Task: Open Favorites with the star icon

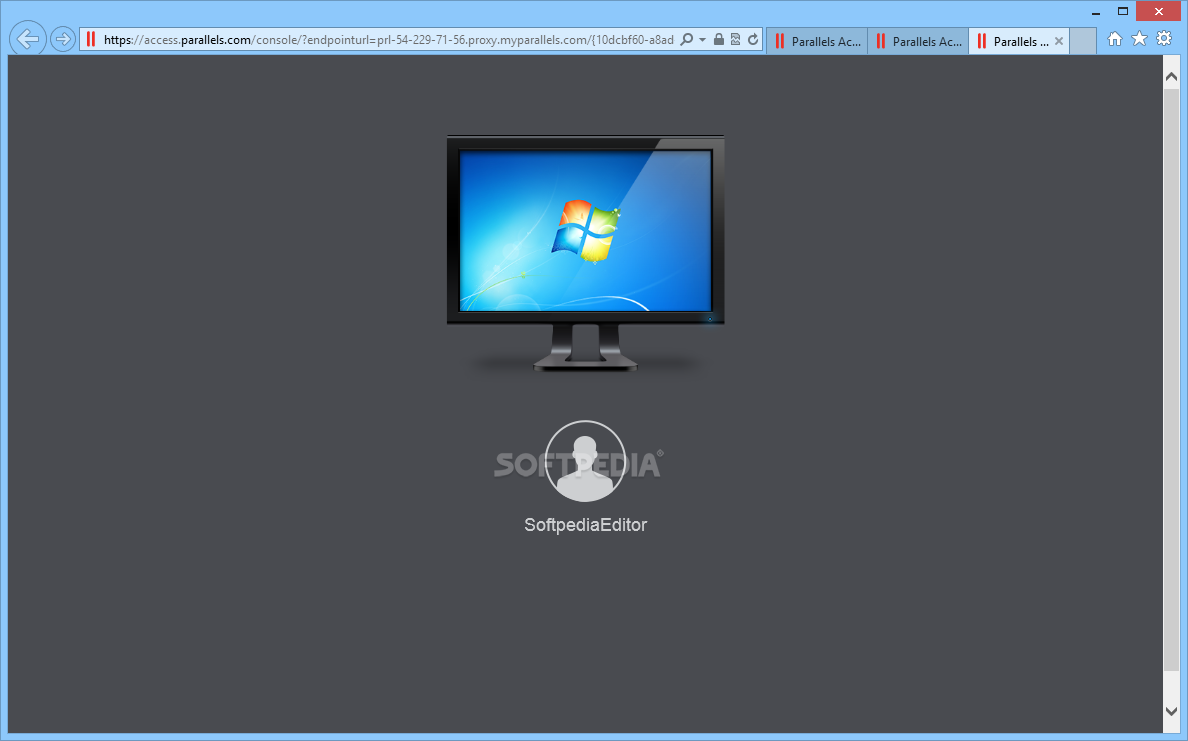Action: tap(1140, 39)
